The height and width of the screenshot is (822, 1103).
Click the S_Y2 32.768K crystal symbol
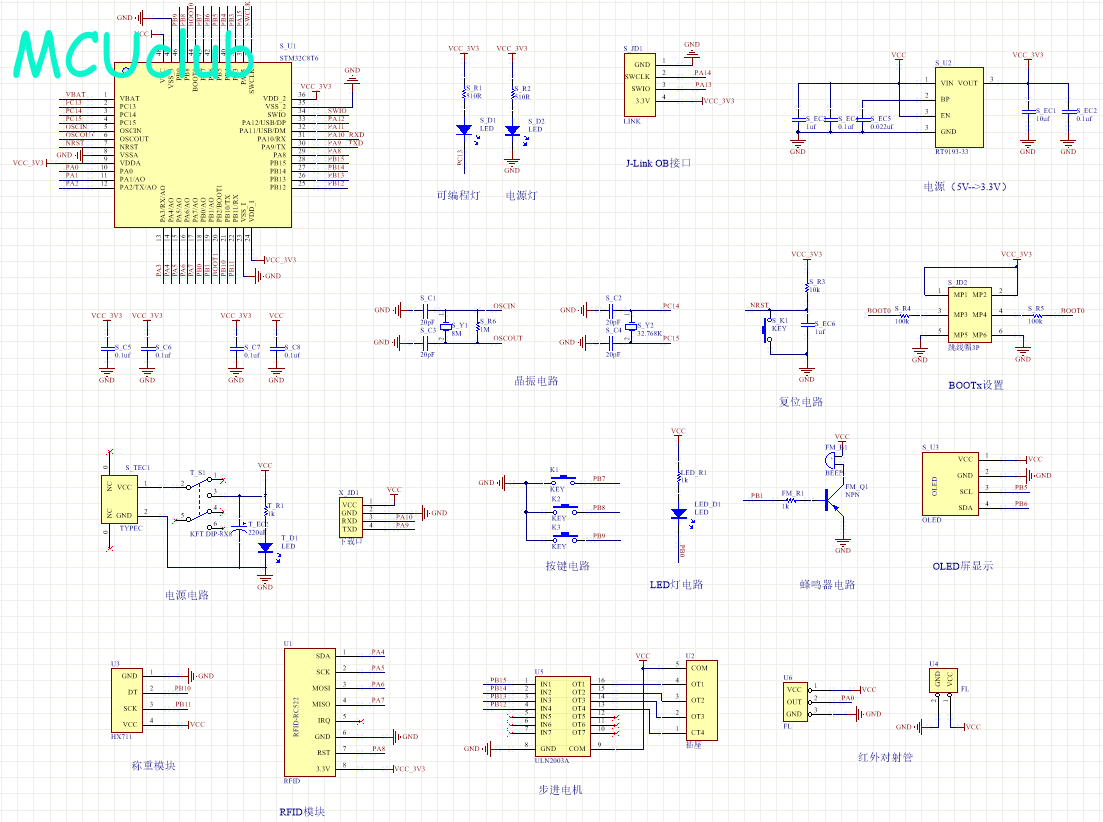(631, 326)
